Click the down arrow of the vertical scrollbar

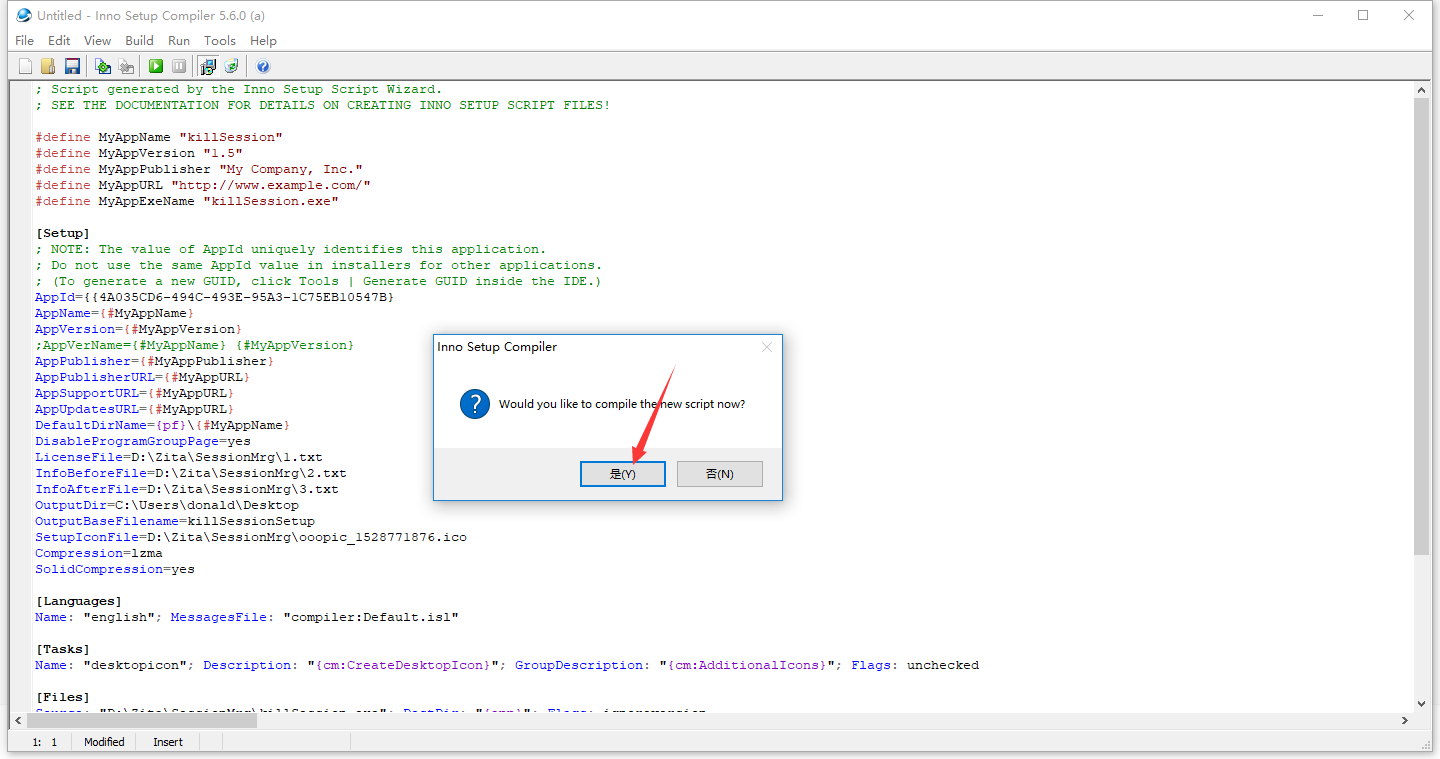tap(1422, 703)
